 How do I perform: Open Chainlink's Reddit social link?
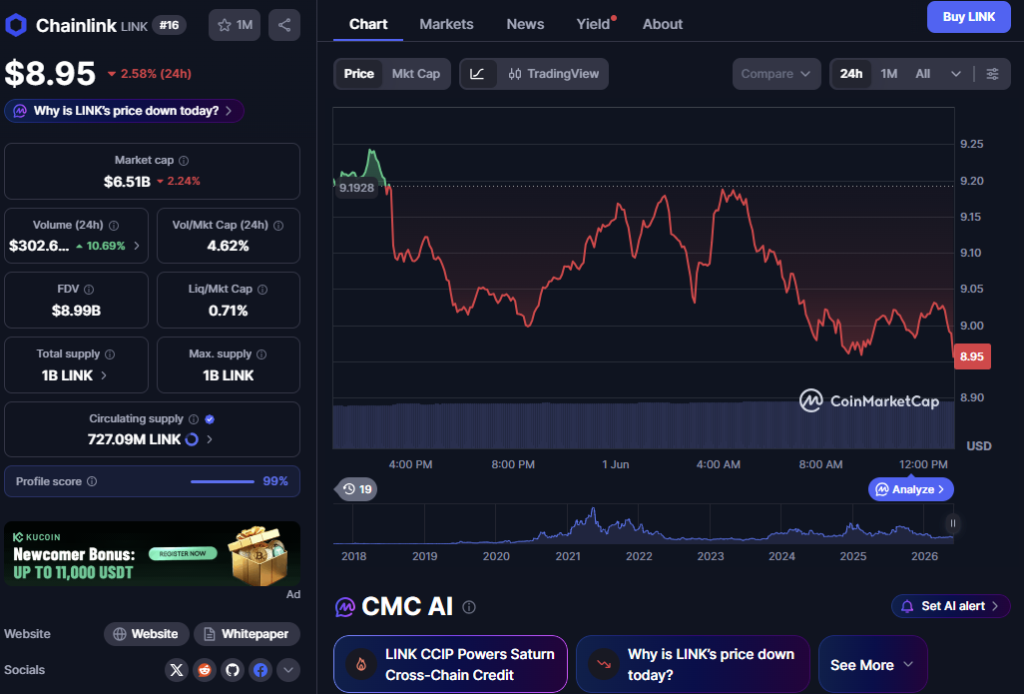click(204, 670)
